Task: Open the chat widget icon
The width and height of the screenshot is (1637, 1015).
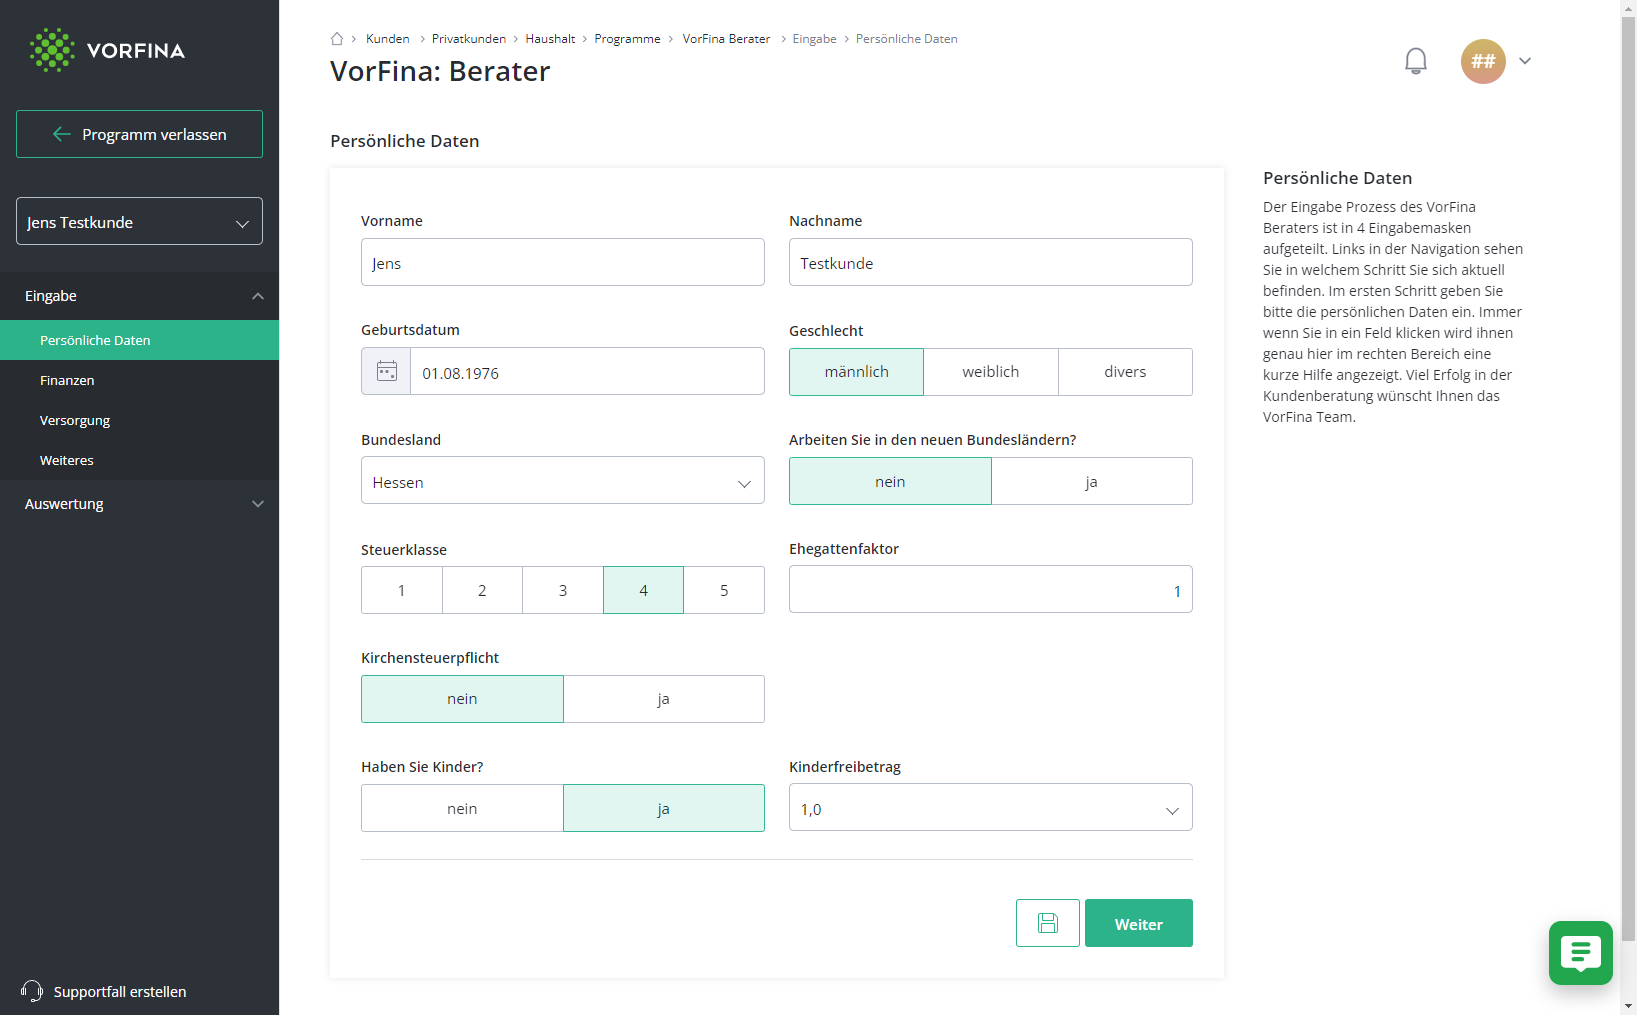Action: pos(1580,953)
